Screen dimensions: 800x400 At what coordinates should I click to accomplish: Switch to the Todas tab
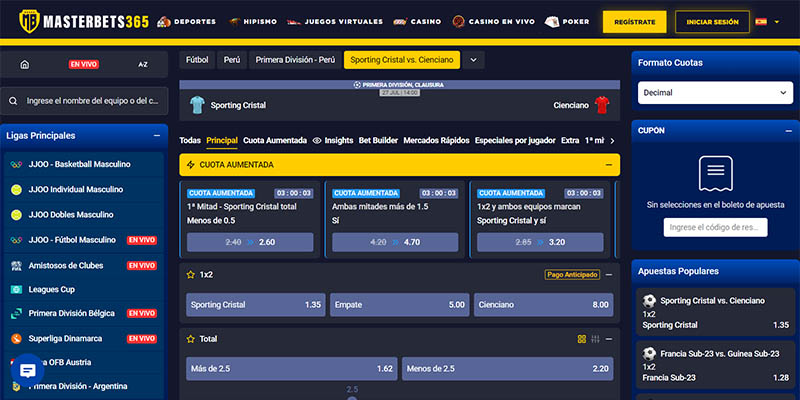(190, 140)
